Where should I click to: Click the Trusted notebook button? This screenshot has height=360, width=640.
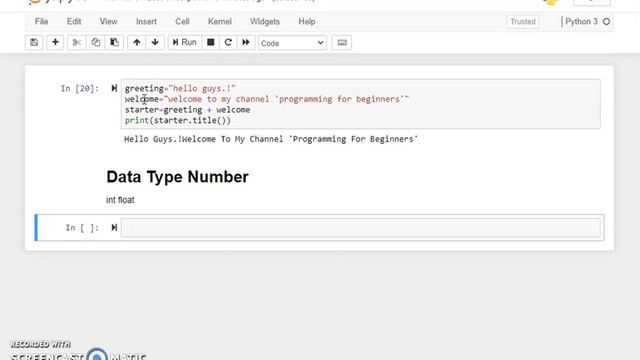[523, 22]
